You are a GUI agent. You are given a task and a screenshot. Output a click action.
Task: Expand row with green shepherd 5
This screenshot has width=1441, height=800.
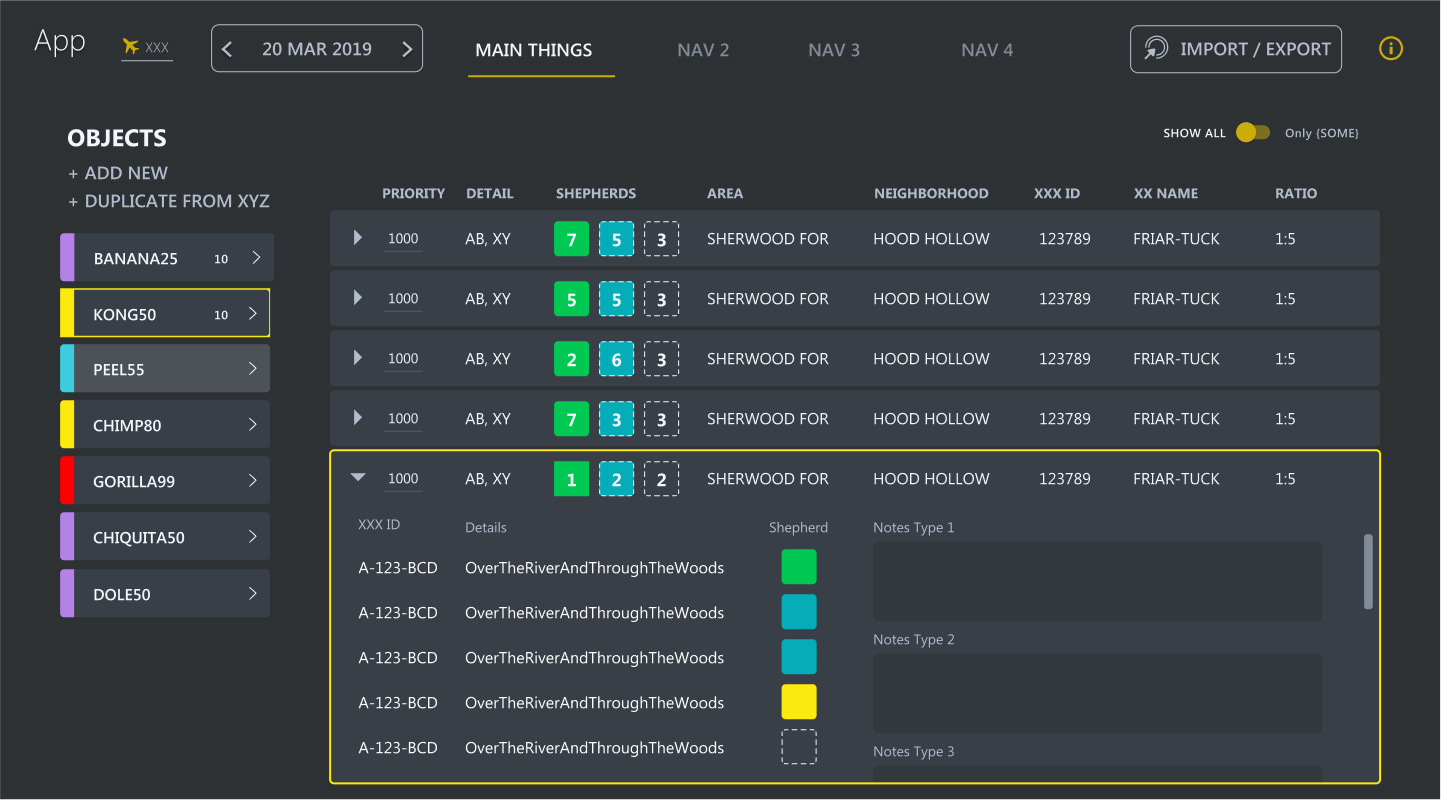[358, 298]
